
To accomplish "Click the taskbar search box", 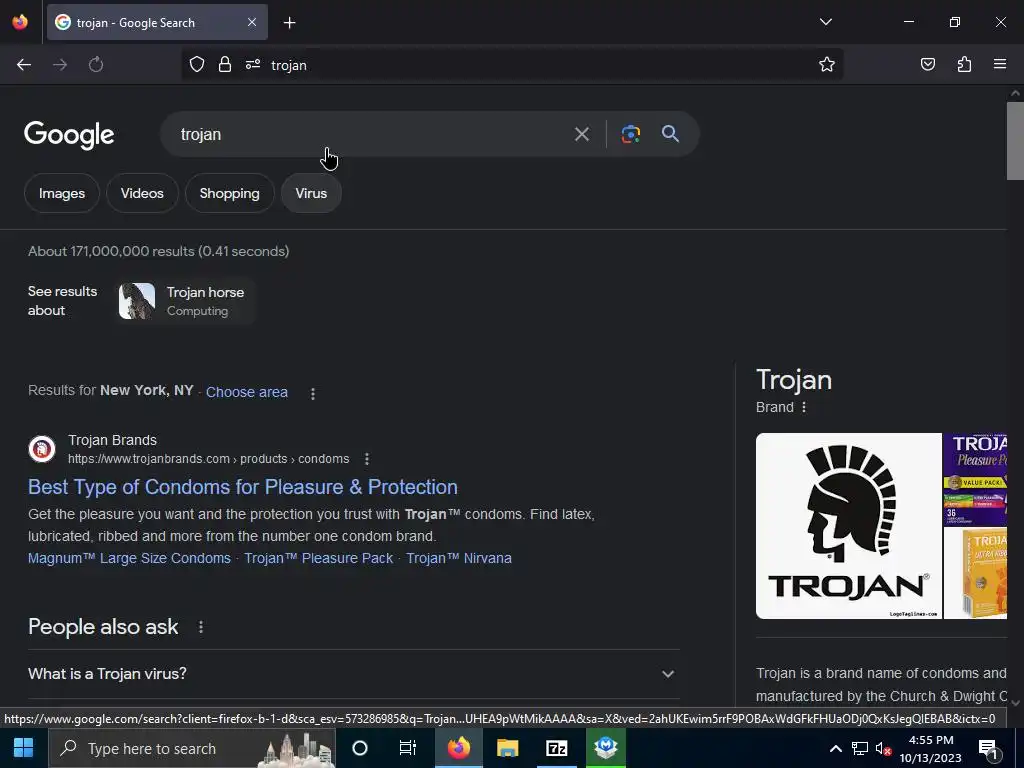I will pos(192,748).
